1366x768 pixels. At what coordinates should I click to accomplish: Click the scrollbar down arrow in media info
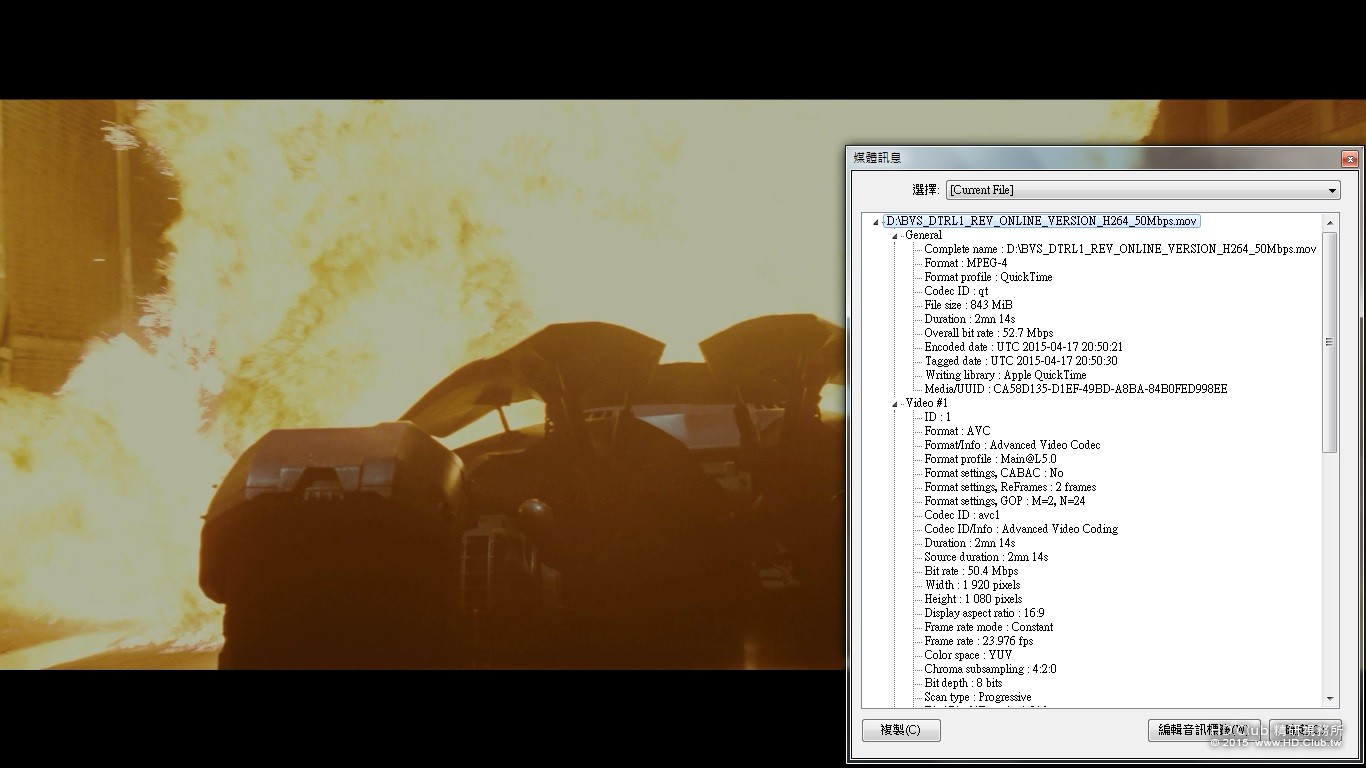(x=1330, y=698)
